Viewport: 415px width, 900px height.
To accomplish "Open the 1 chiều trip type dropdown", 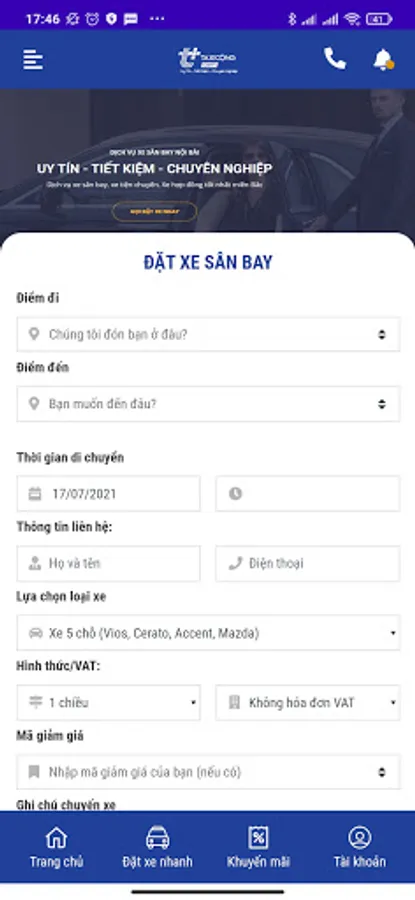I will pyautogui.click(x=108, y=703).
